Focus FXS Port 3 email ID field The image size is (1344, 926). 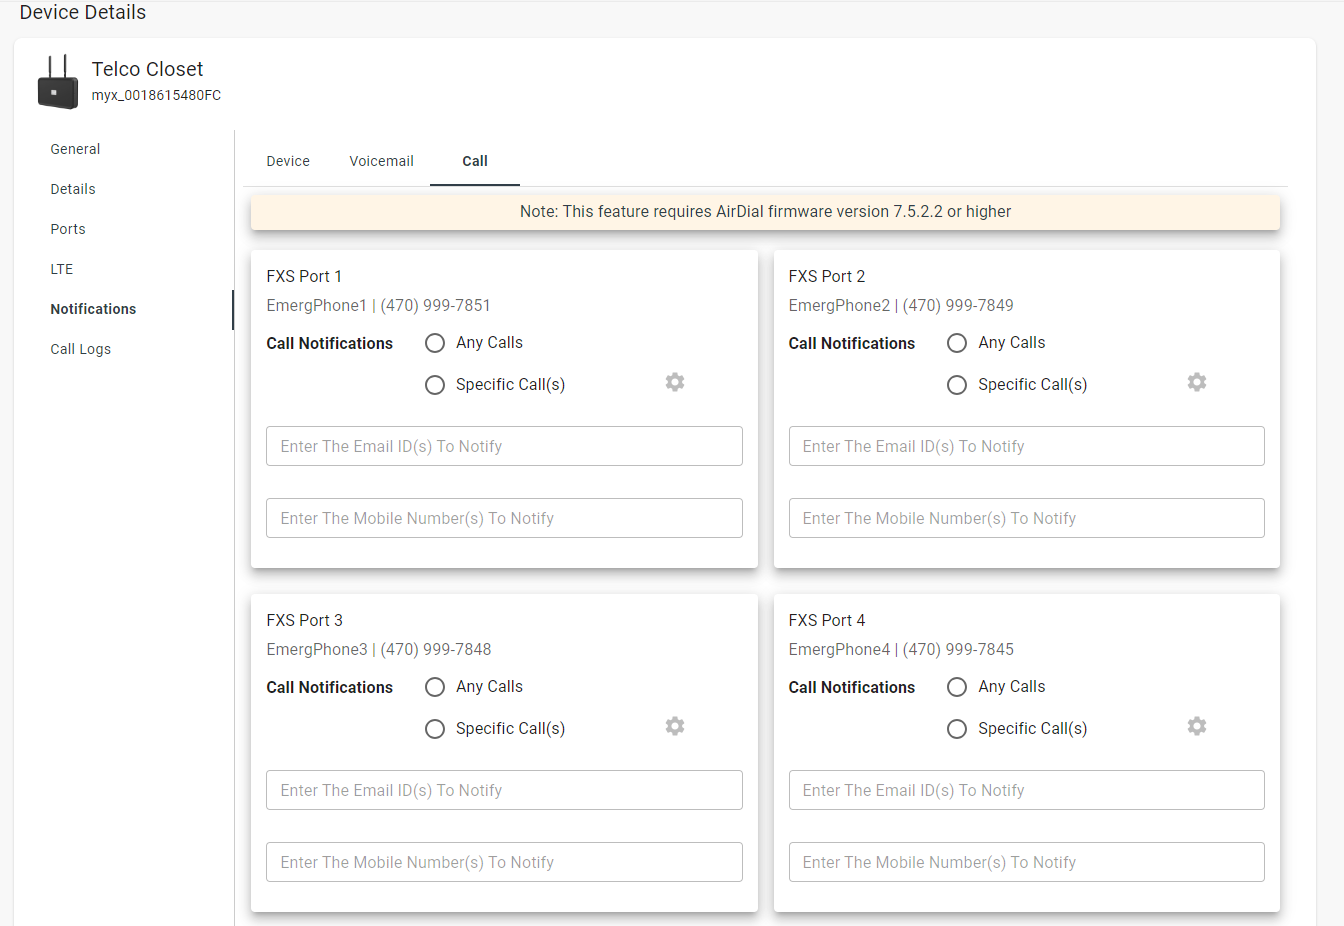[x=504, y=790]
